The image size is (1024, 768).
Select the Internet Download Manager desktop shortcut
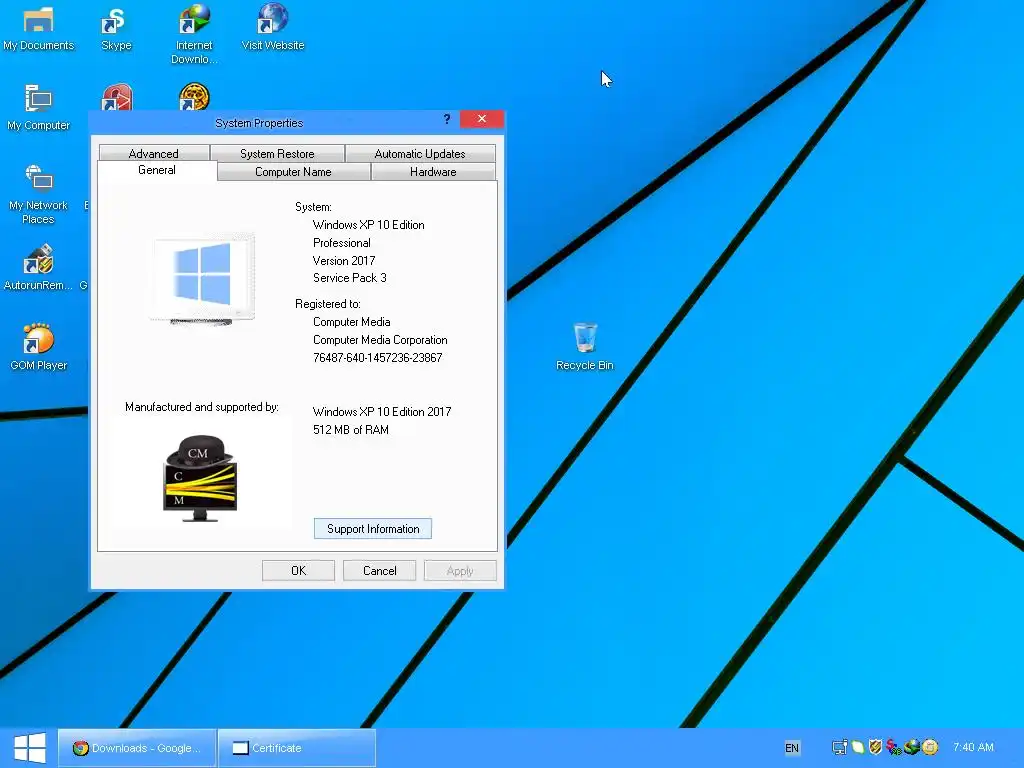pos(194,34)
